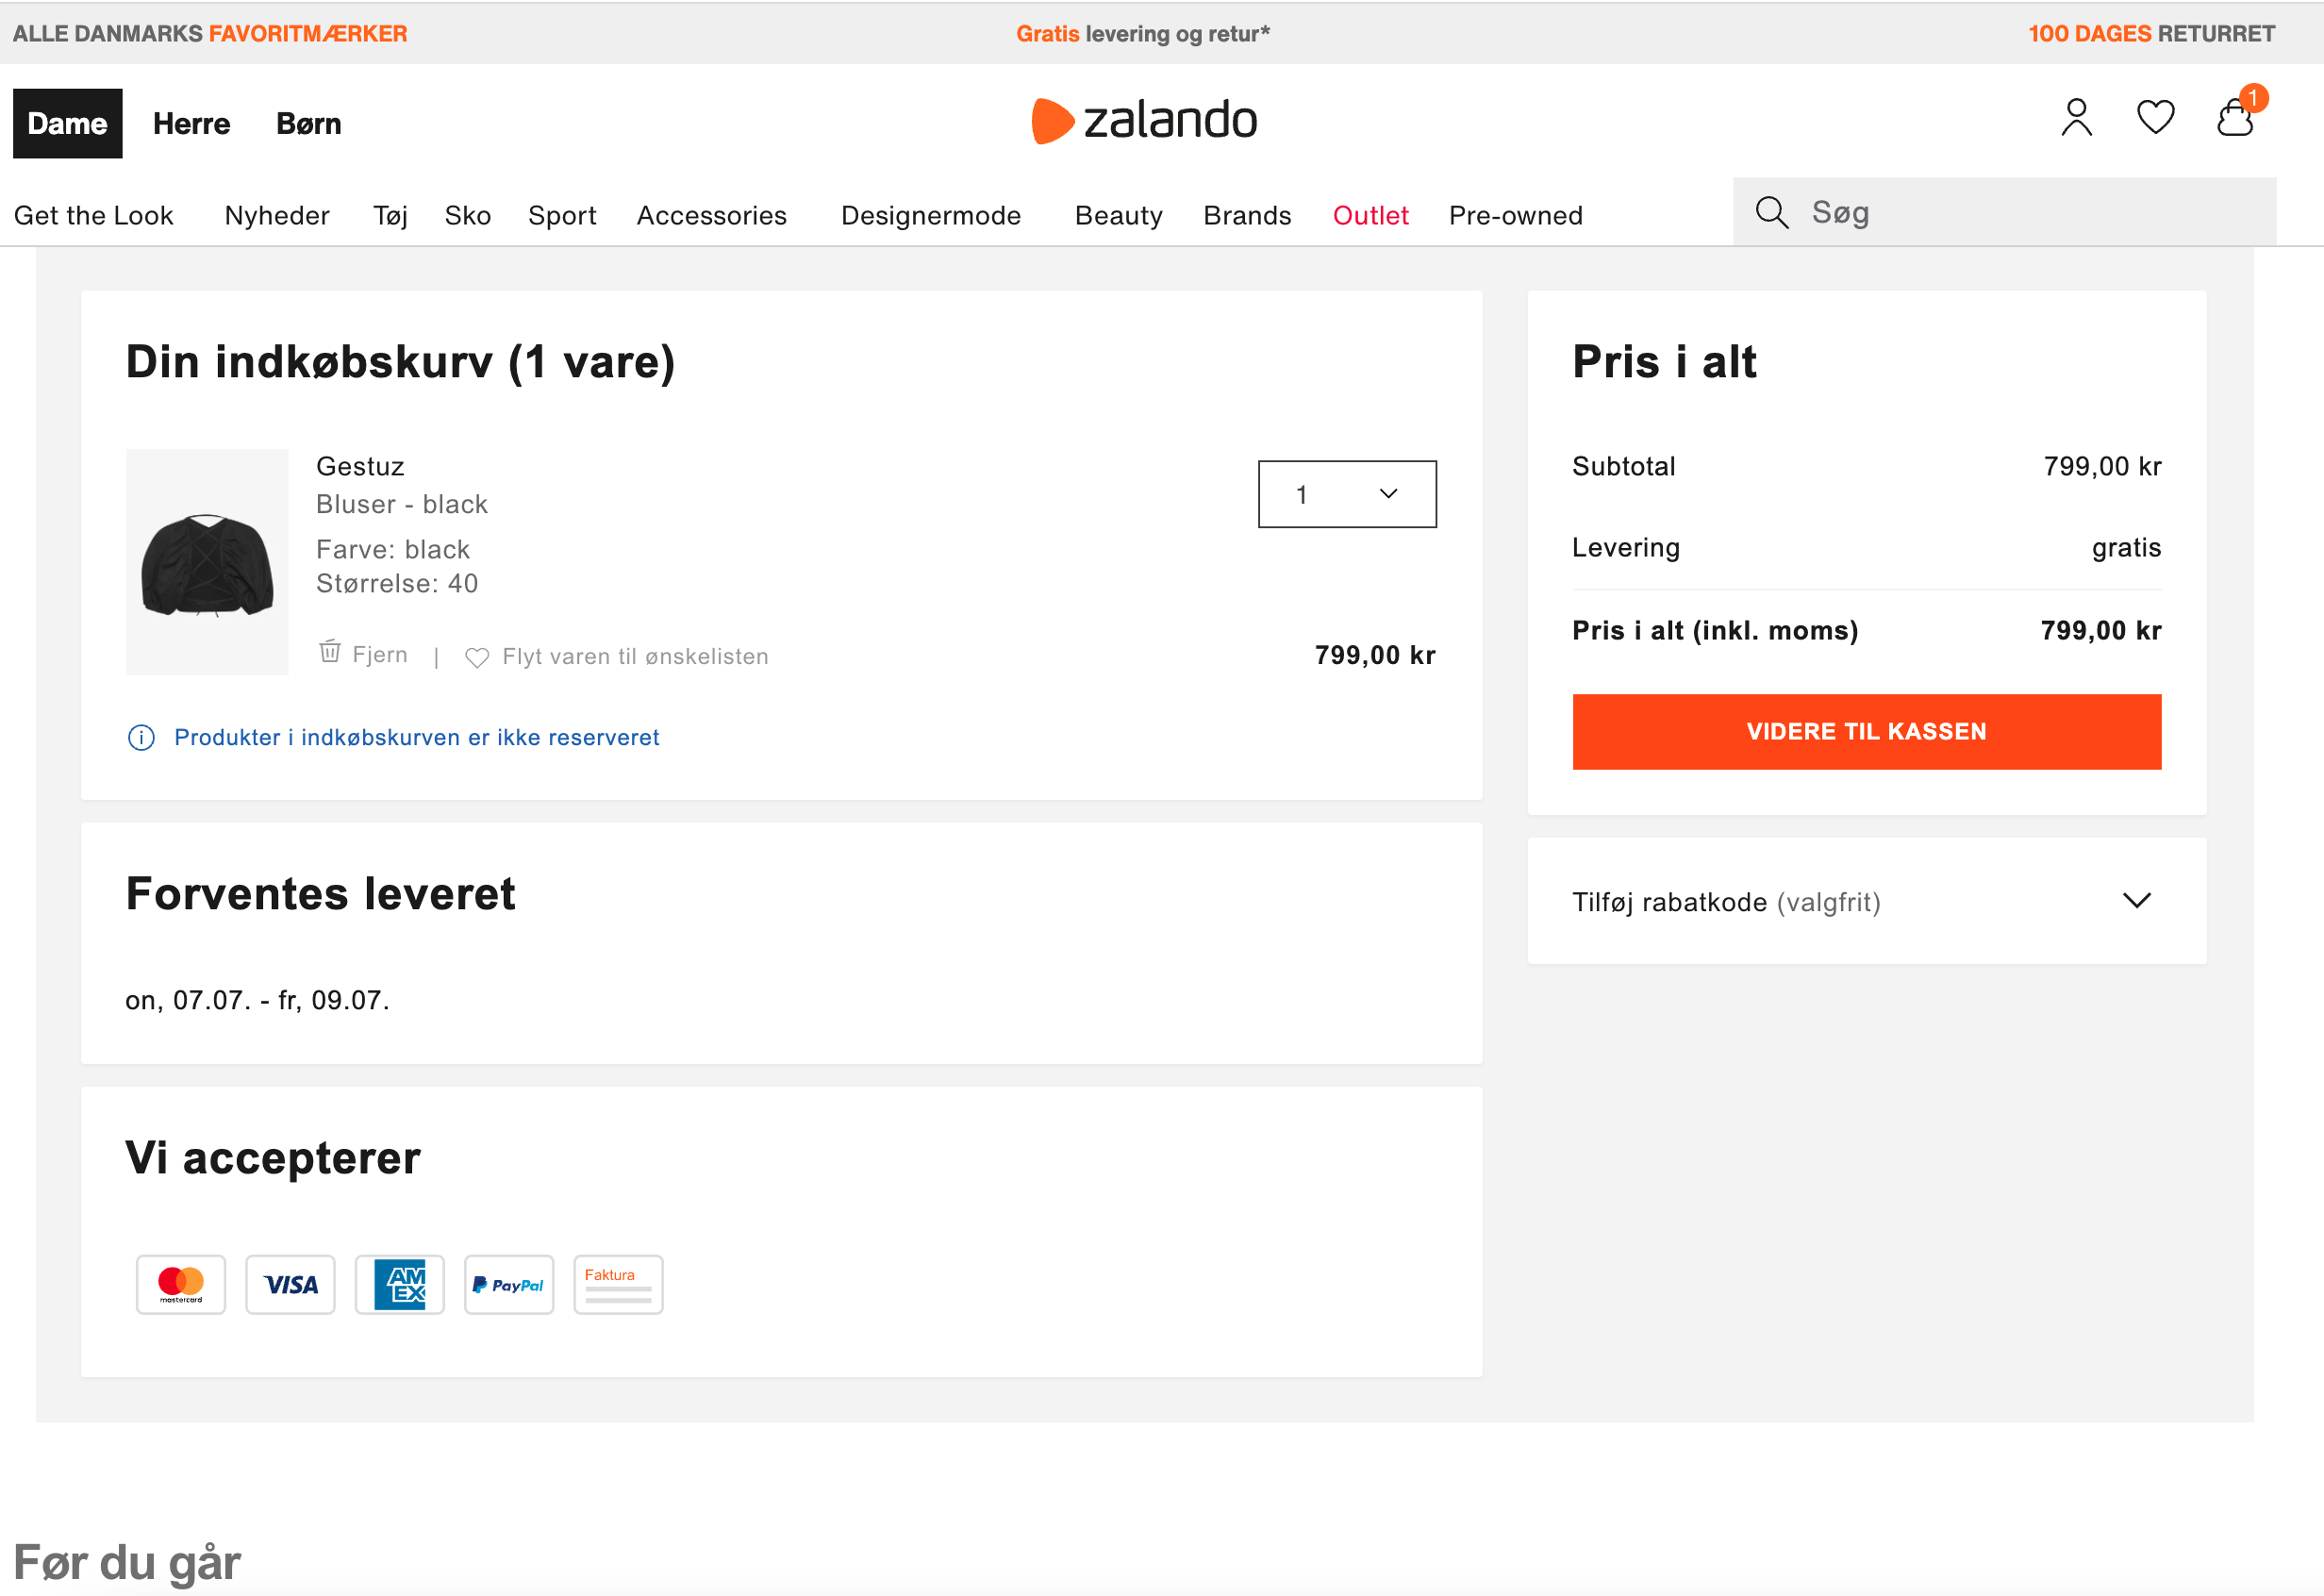The width and height of the screenshot is (2324, 1596).
Task: Open the user account icon
Action: click(2076, 118)
